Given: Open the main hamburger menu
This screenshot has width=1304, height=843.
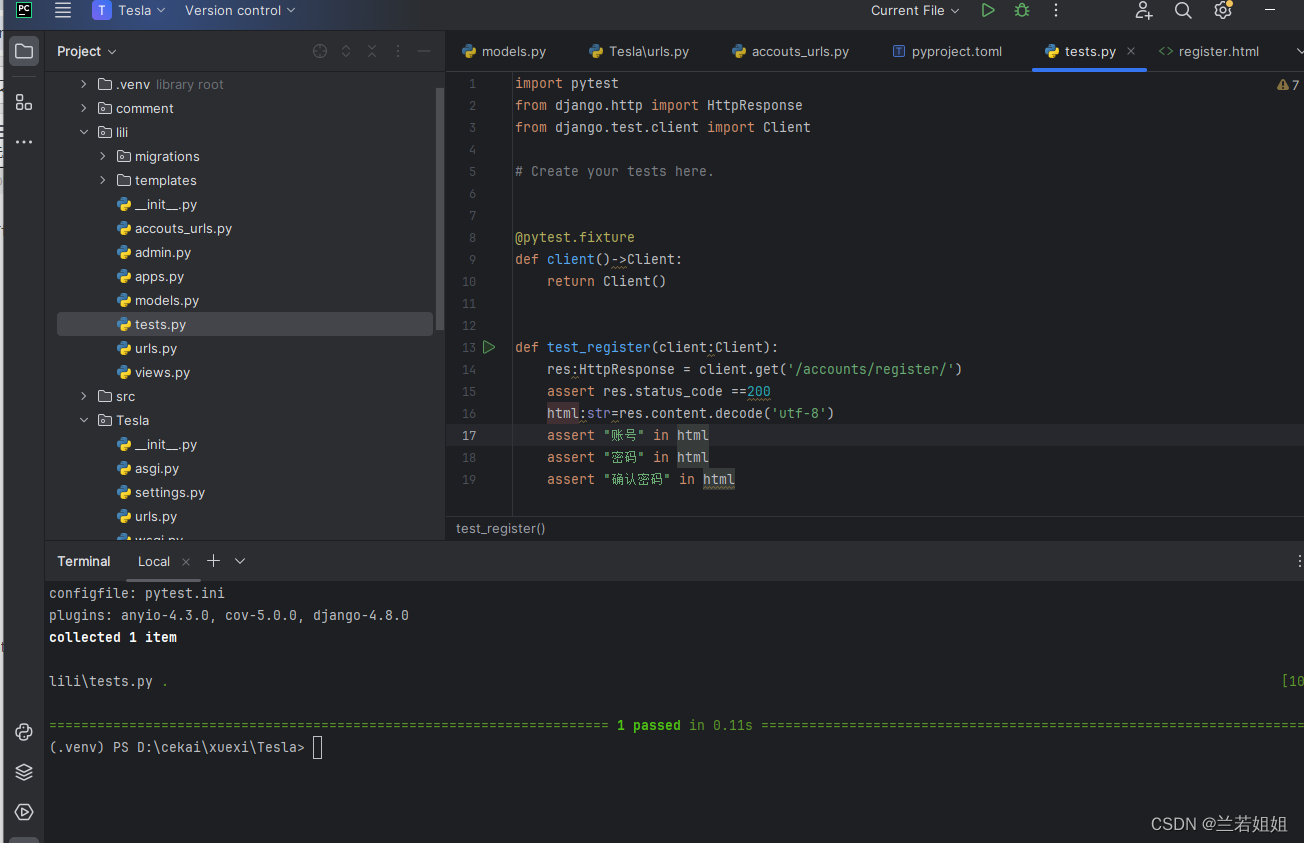Looking at the screenshot, I should (63, 10).
